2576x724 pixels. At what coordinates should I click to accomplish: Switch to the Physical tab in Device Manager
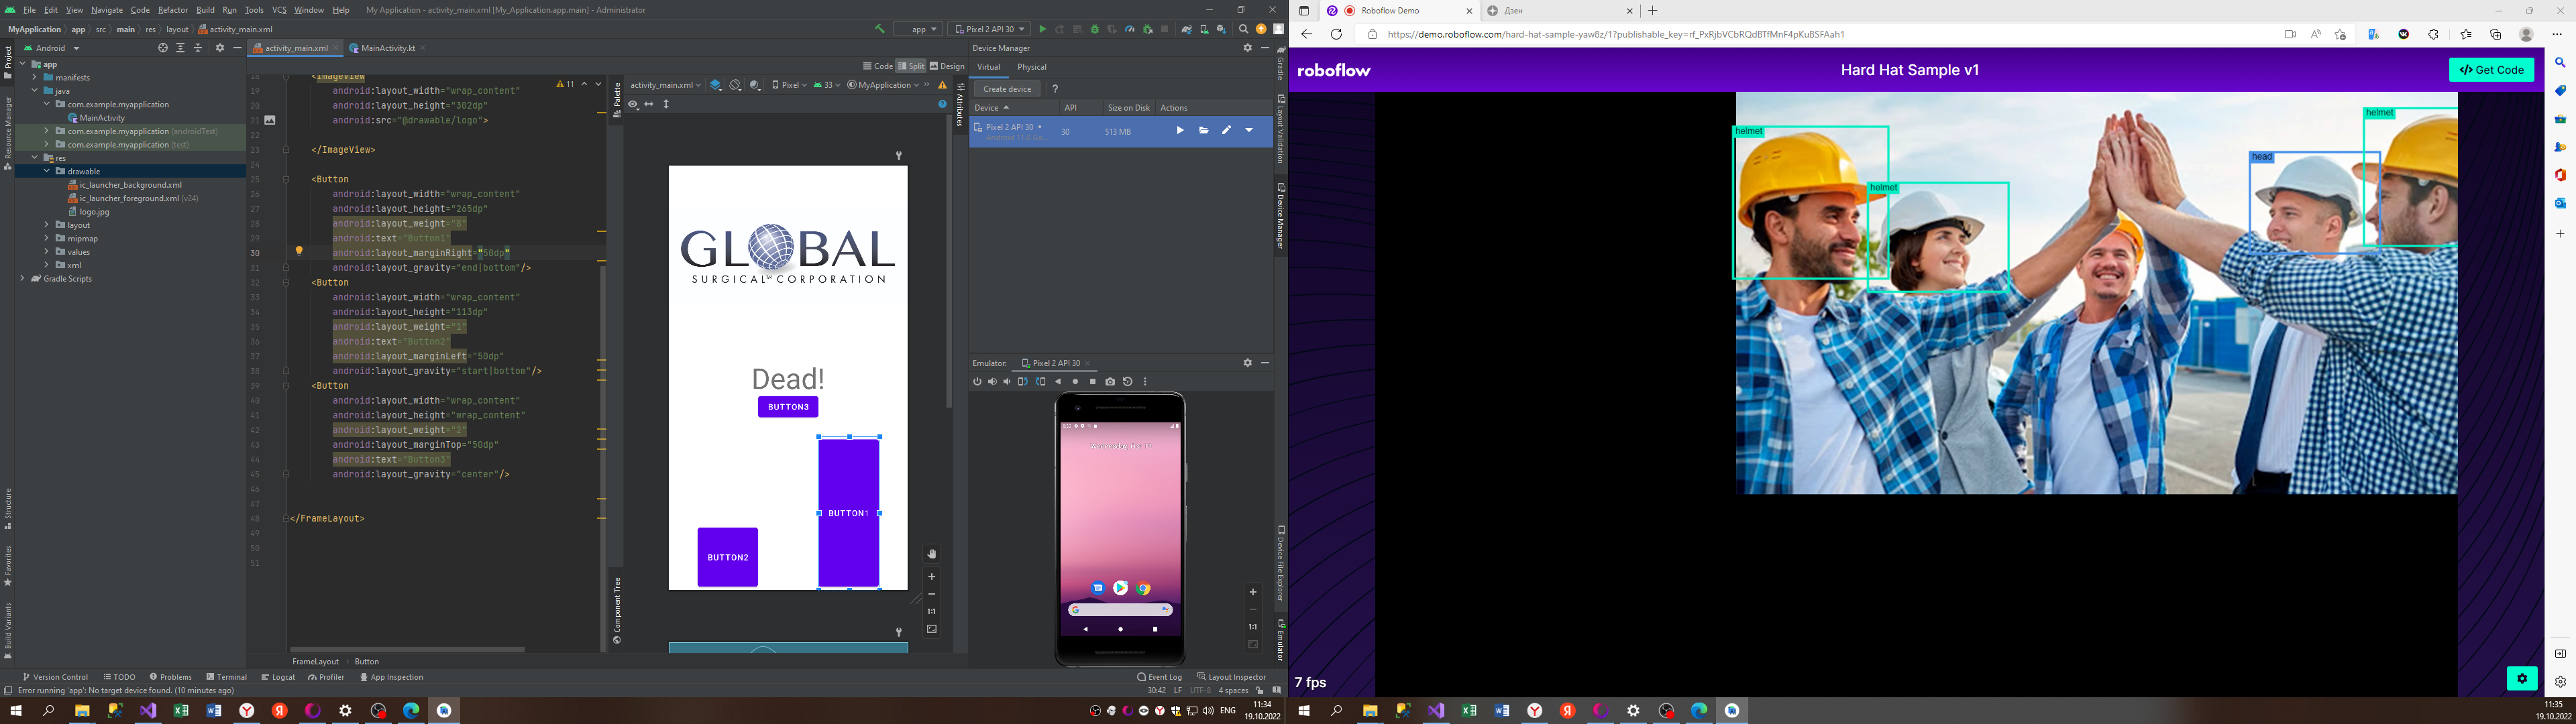tap(1031, 67)
